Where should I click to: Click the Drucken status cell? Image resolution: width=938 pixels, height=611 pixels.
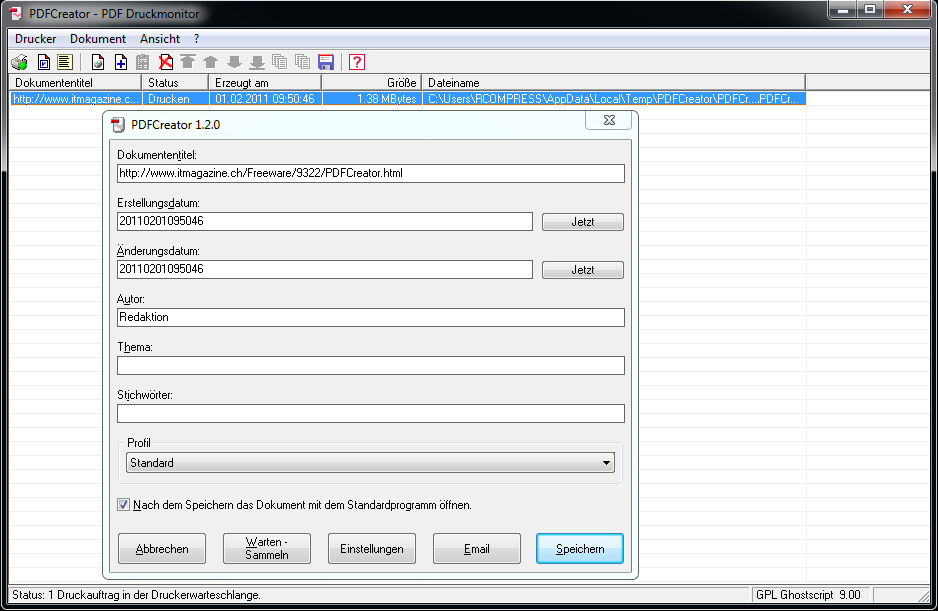point(175,99)
